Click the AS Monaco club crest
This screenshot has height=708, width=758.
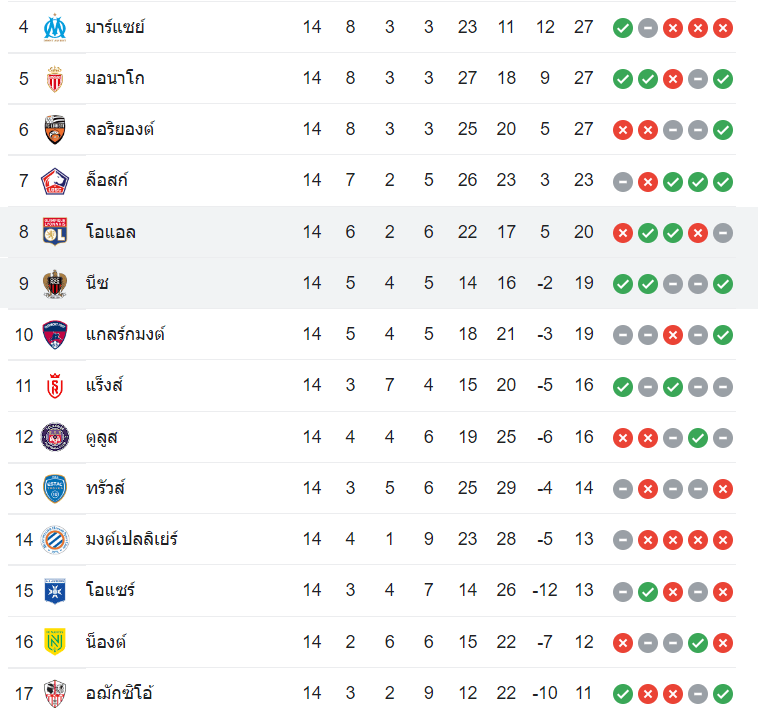coord(55,78)
